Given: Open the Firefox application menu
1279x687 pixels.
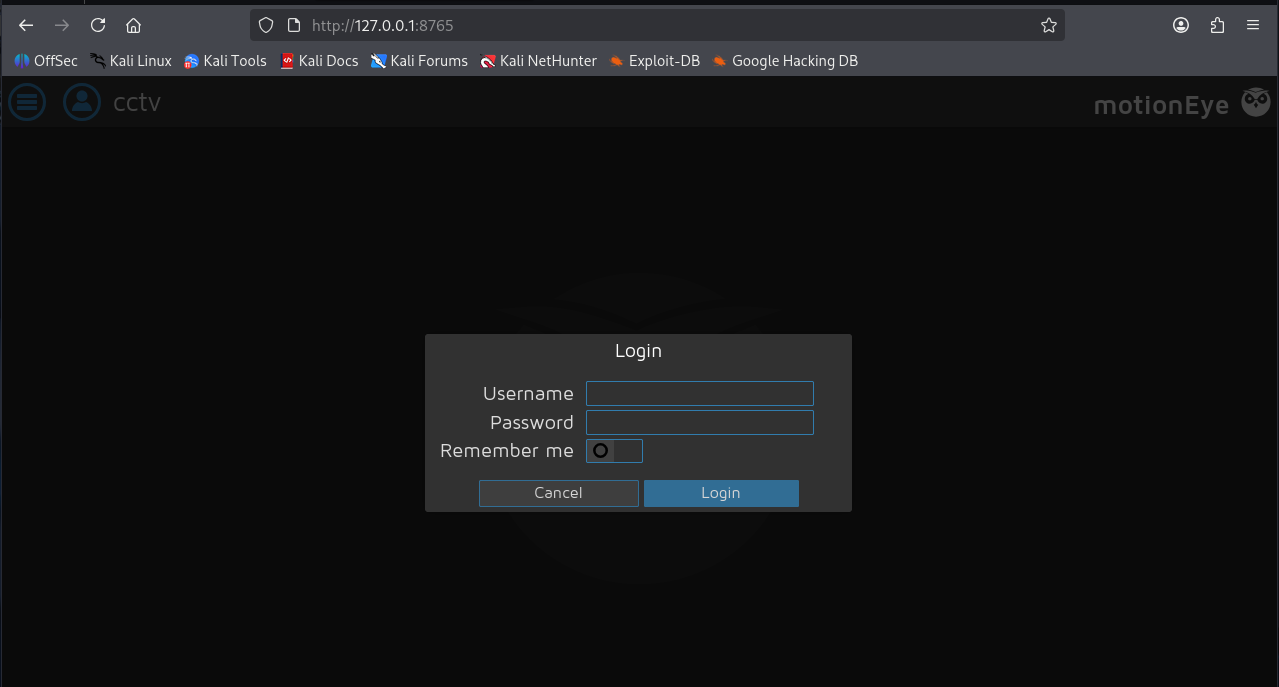Looking at the screenshot, I should tap(1252, 25).
